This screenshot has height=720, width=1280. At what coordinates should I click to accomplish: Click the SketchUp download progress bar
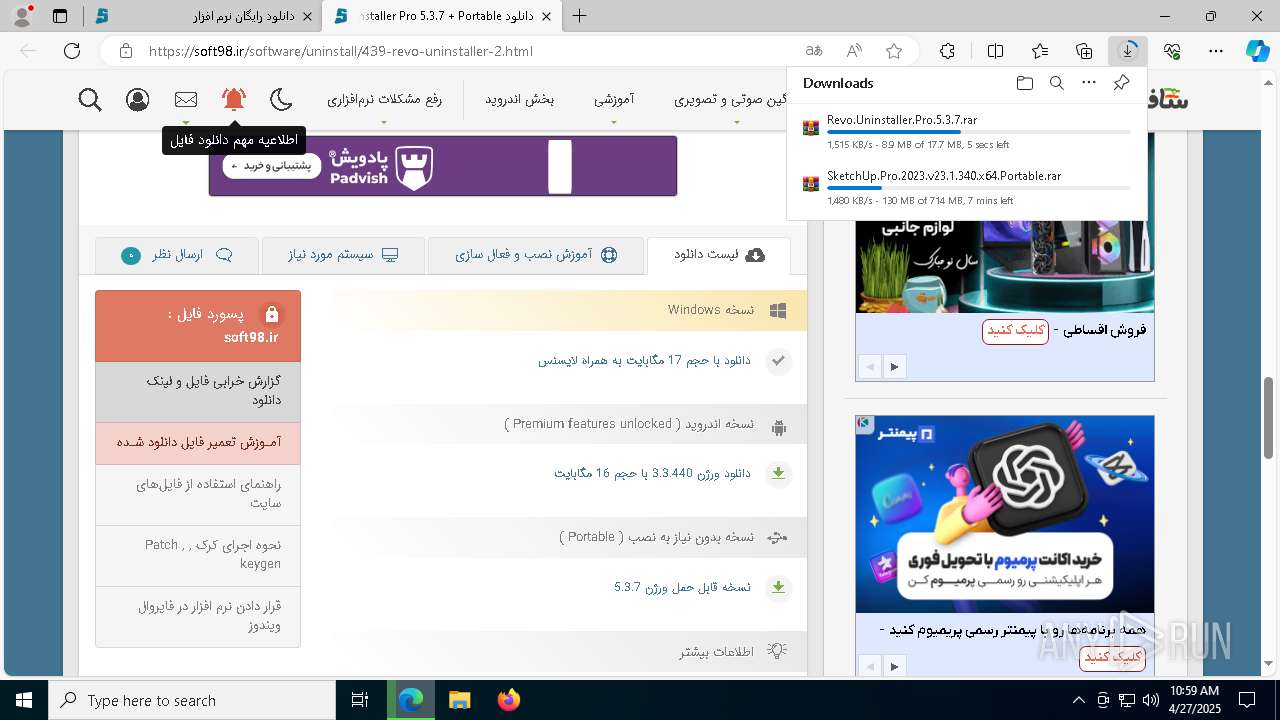[x=979, y=188]
